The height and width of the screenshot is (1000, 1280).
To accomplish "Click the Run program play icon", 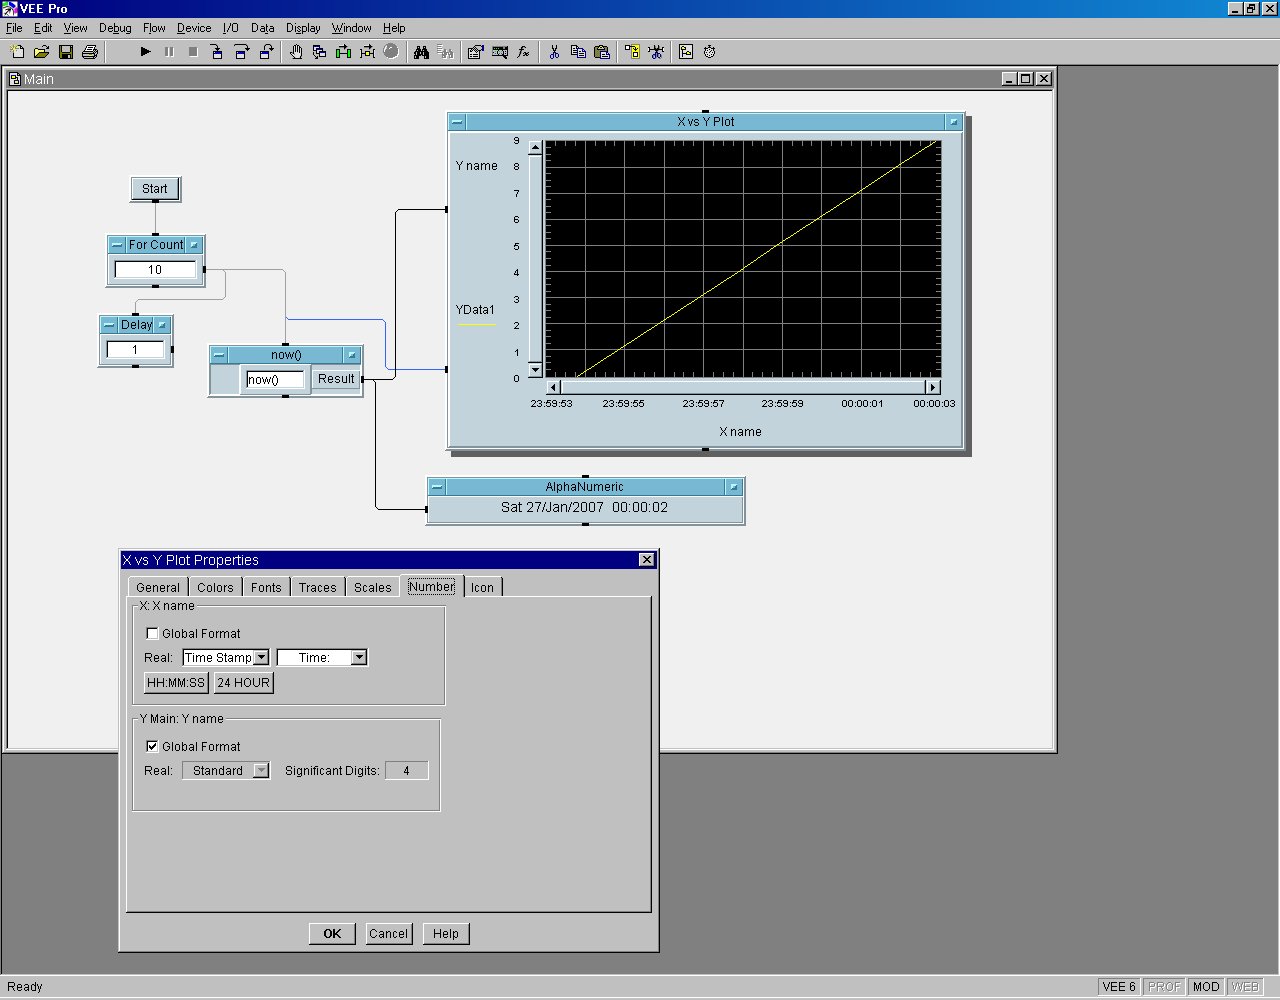I will 145,52.
